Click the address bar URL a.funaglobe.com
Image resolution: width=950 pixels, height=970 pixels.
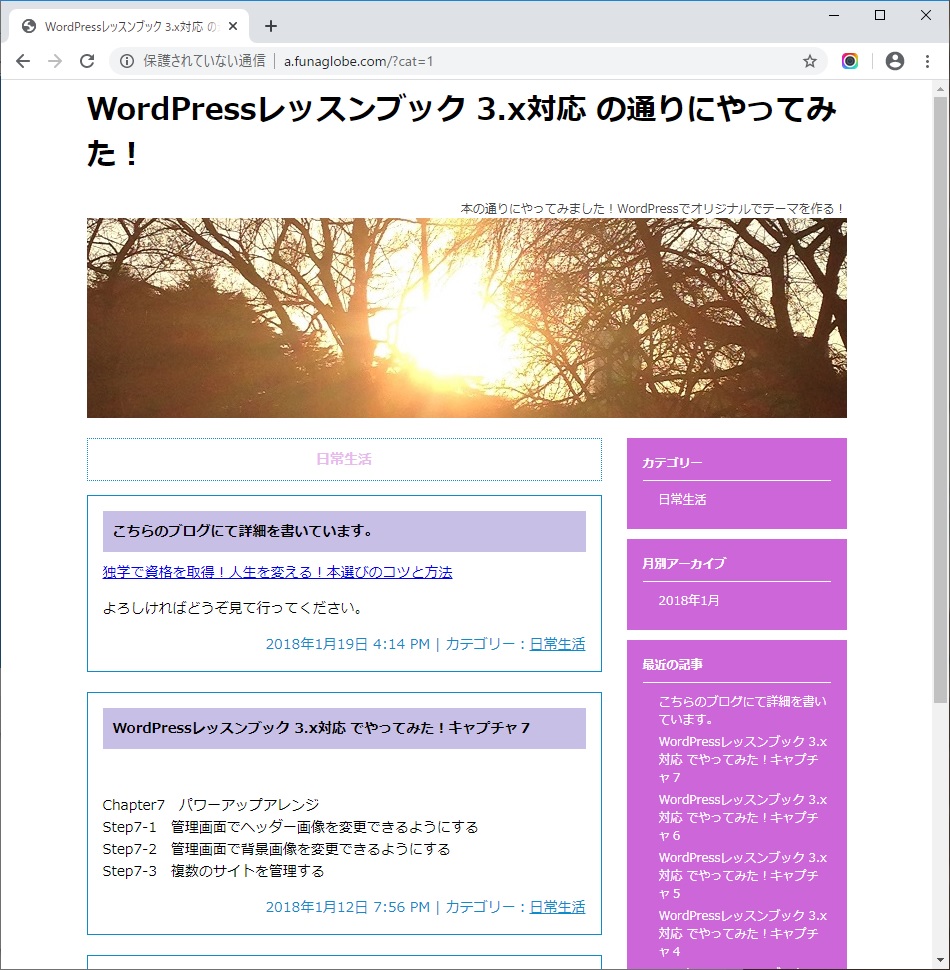(x=359, y=61)
